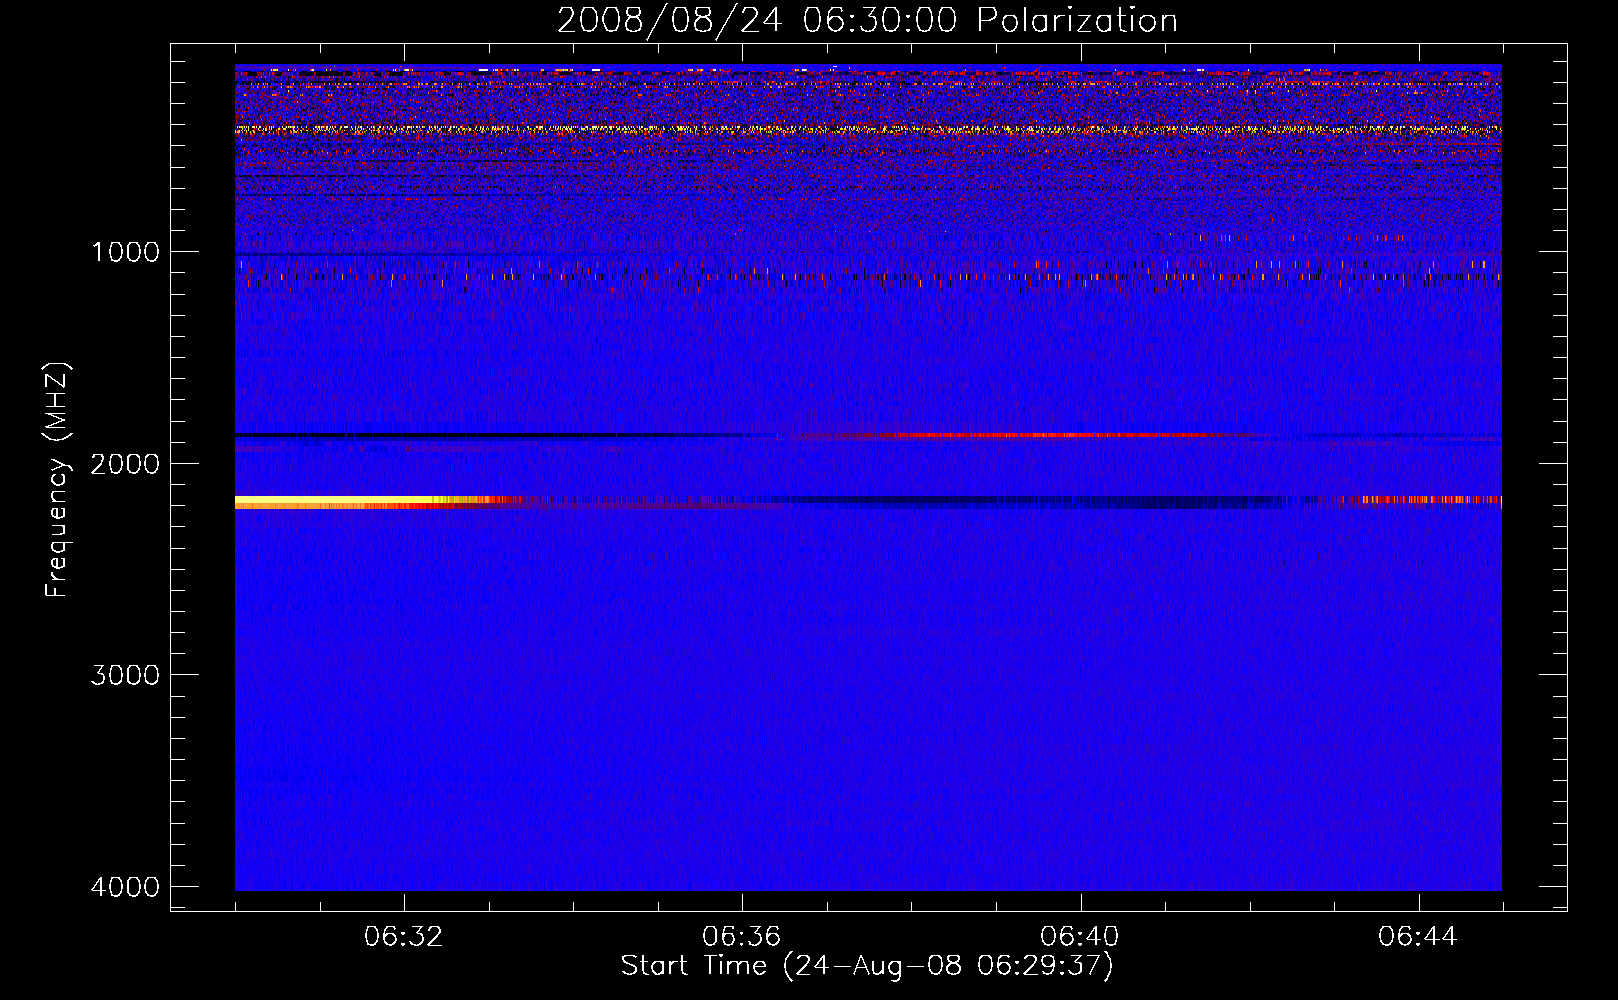
Task: Click the 06:44 time tick label
Action: click(x=1418, y=937)
